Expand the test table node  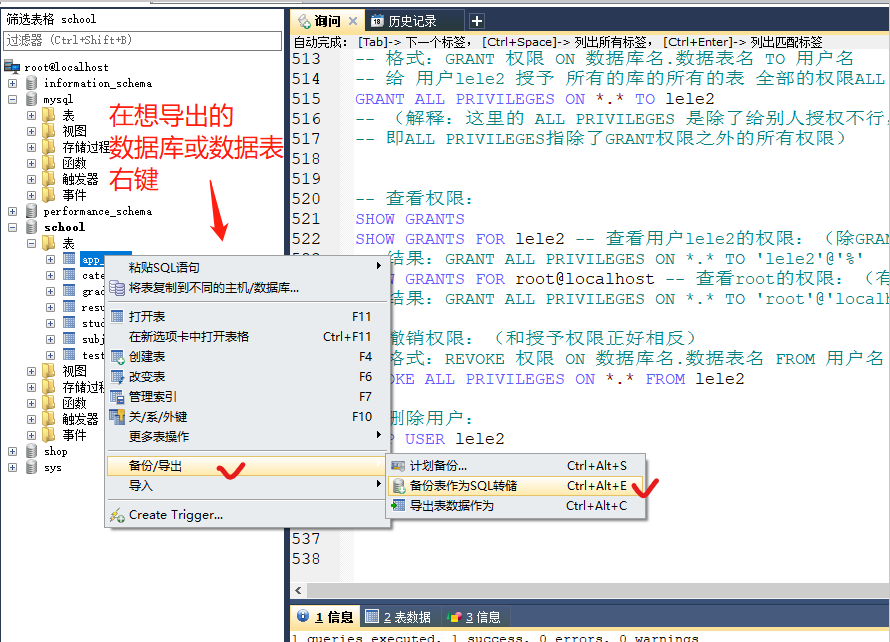pyautogui.click(x=51, y=355)
